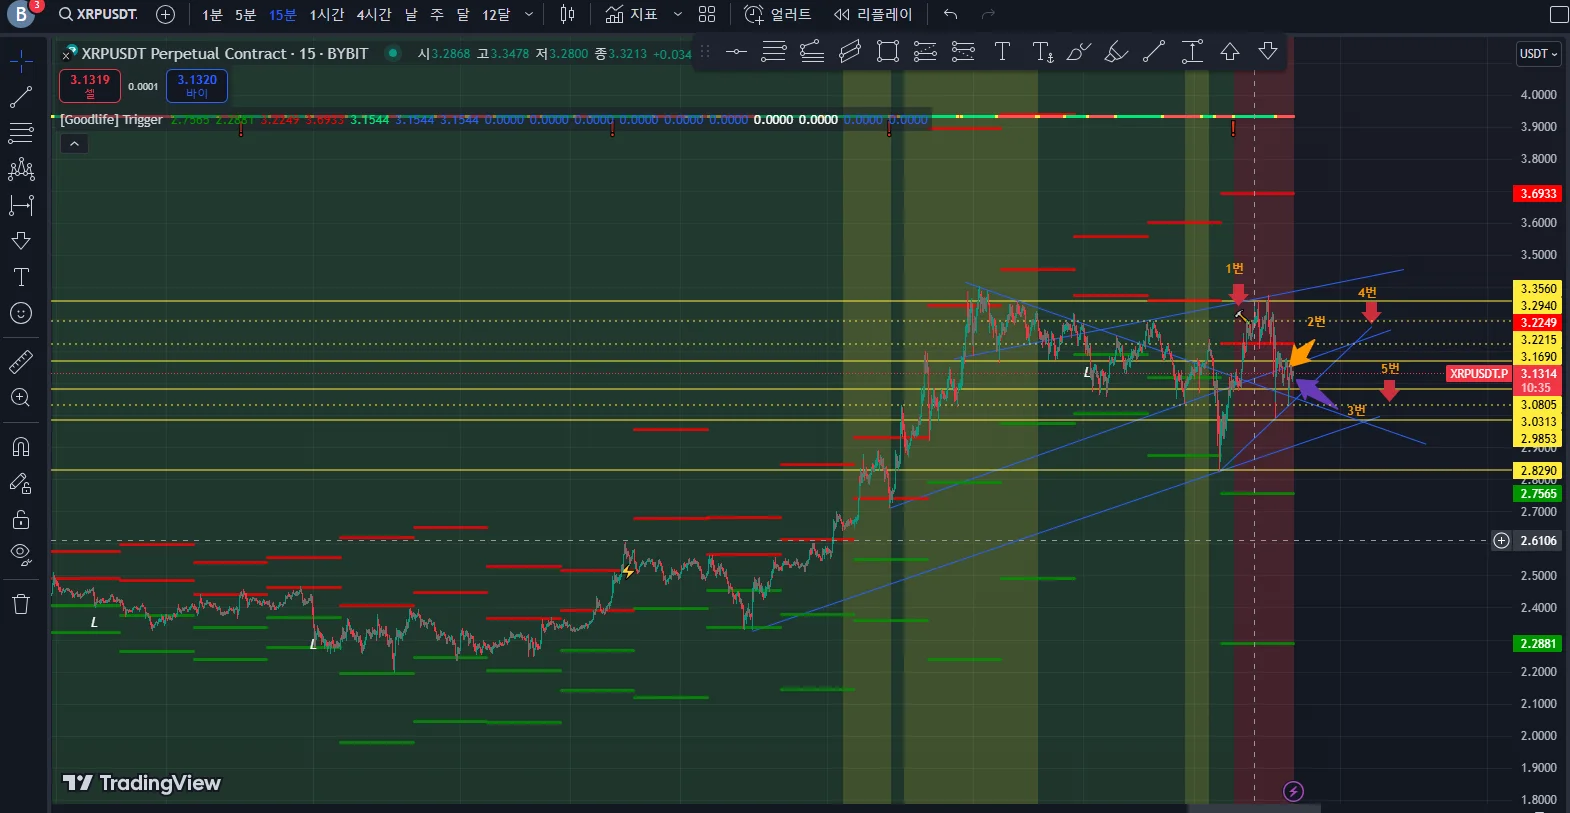Open the forecasting and measurement tools
Image resolution: width=1570 pixels, height=813 pixels.
click(x=21, y=205)
